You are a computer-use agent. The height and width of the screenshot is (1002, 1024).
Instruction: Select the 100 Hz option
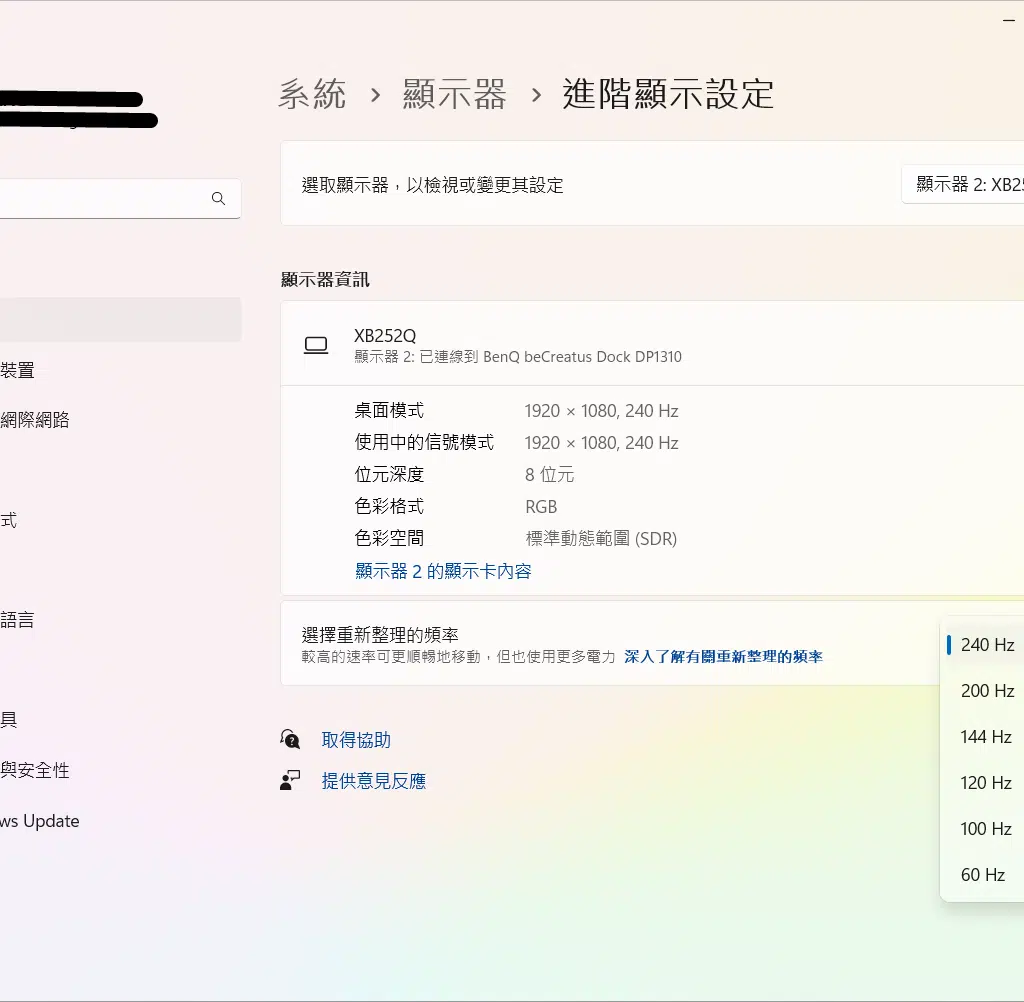pos(986,829)
